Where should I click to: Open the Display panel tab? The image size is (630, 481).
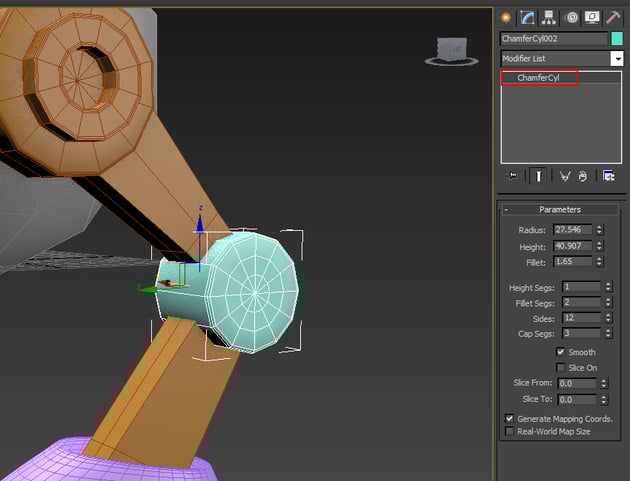click(592, 17)
